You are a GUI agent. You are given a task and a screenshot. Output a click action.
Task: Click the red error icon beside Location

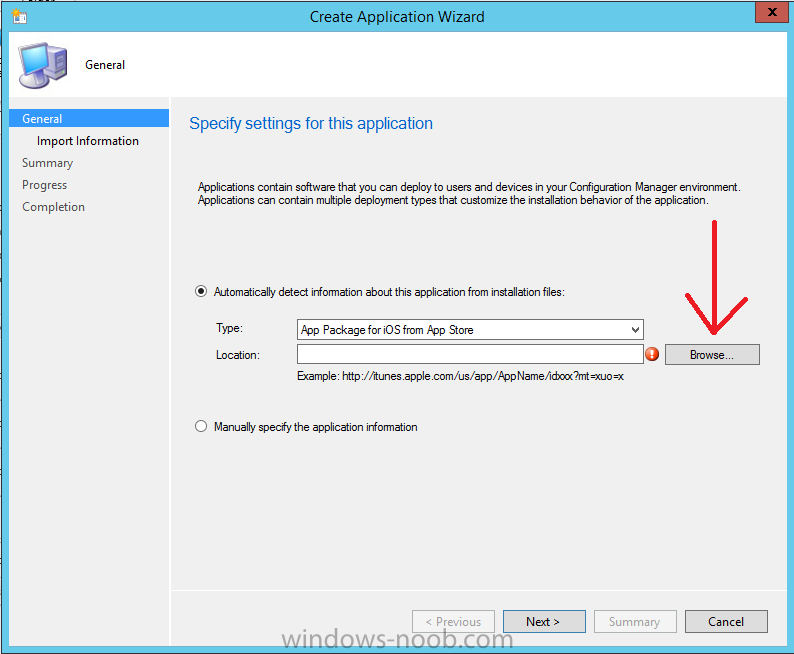coord(652,354)
